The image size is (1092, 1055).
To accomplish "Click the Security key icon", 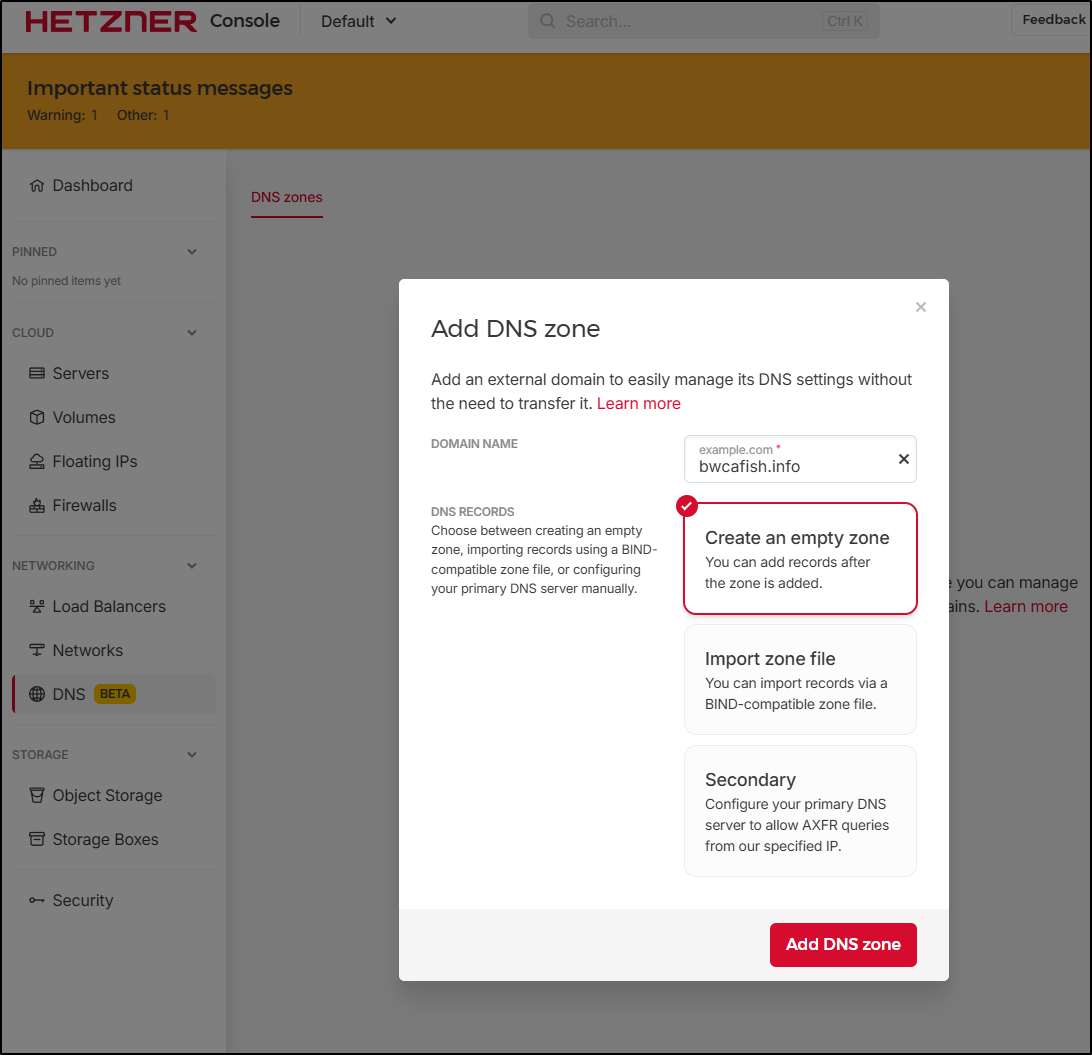I will point(37,901).
